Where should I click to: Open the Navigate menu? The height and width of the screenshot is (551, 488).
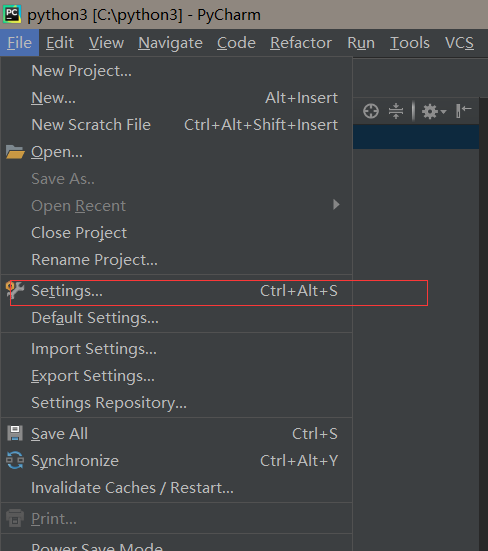coord(170,43)
